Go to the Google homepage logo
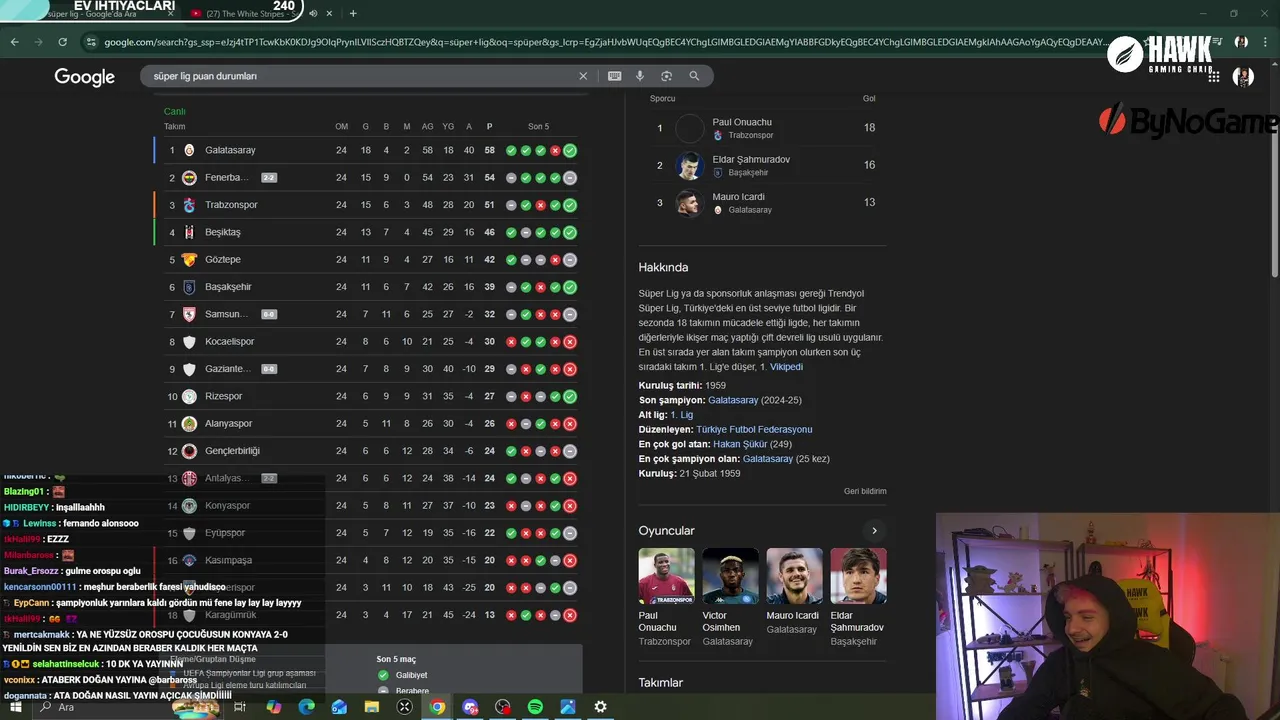 coord(85,77)
